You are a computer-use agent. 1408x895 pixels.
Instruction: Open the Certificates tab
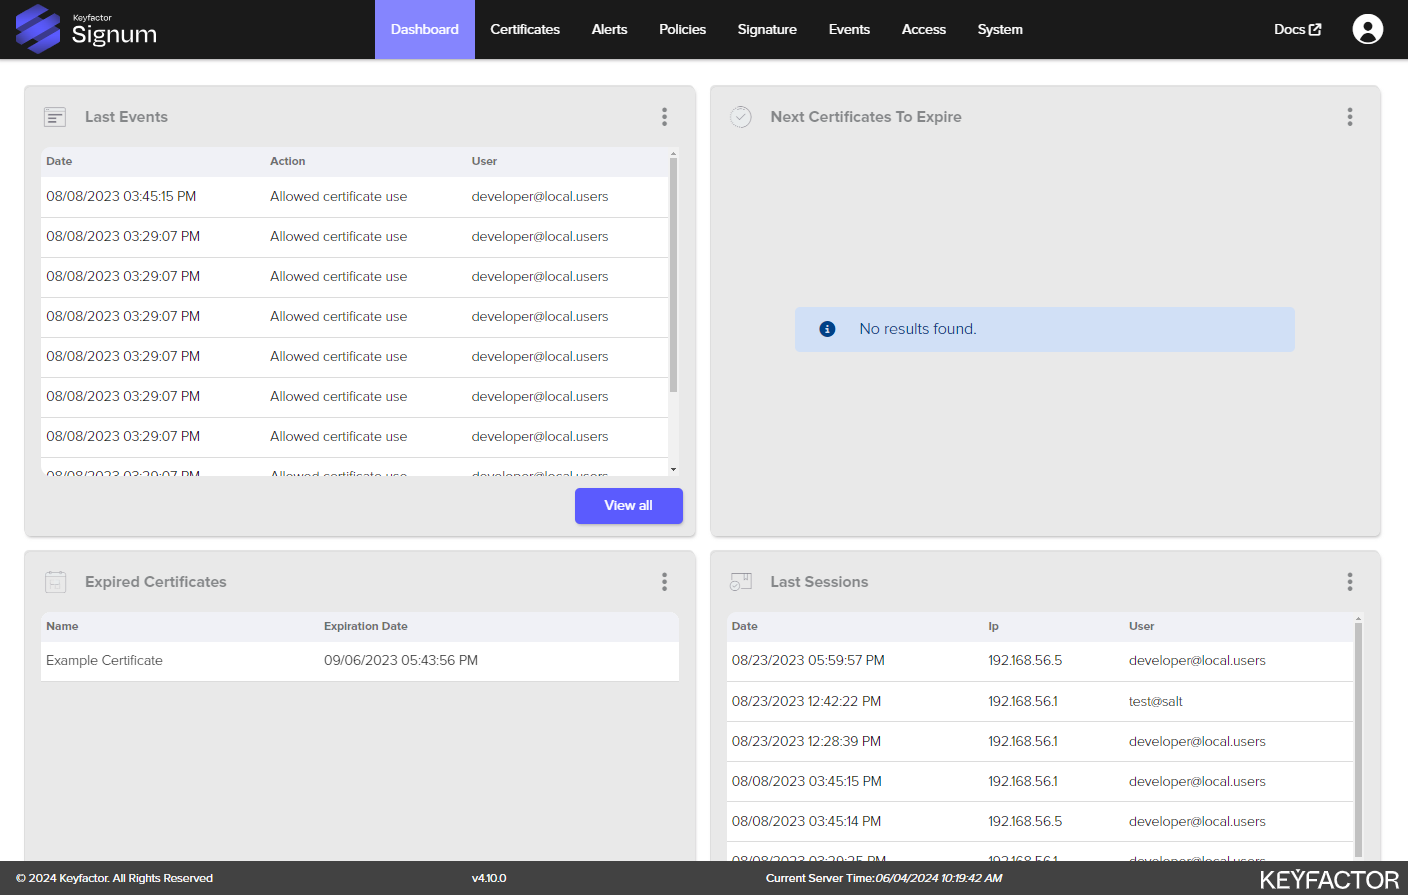tap(524, 30)
